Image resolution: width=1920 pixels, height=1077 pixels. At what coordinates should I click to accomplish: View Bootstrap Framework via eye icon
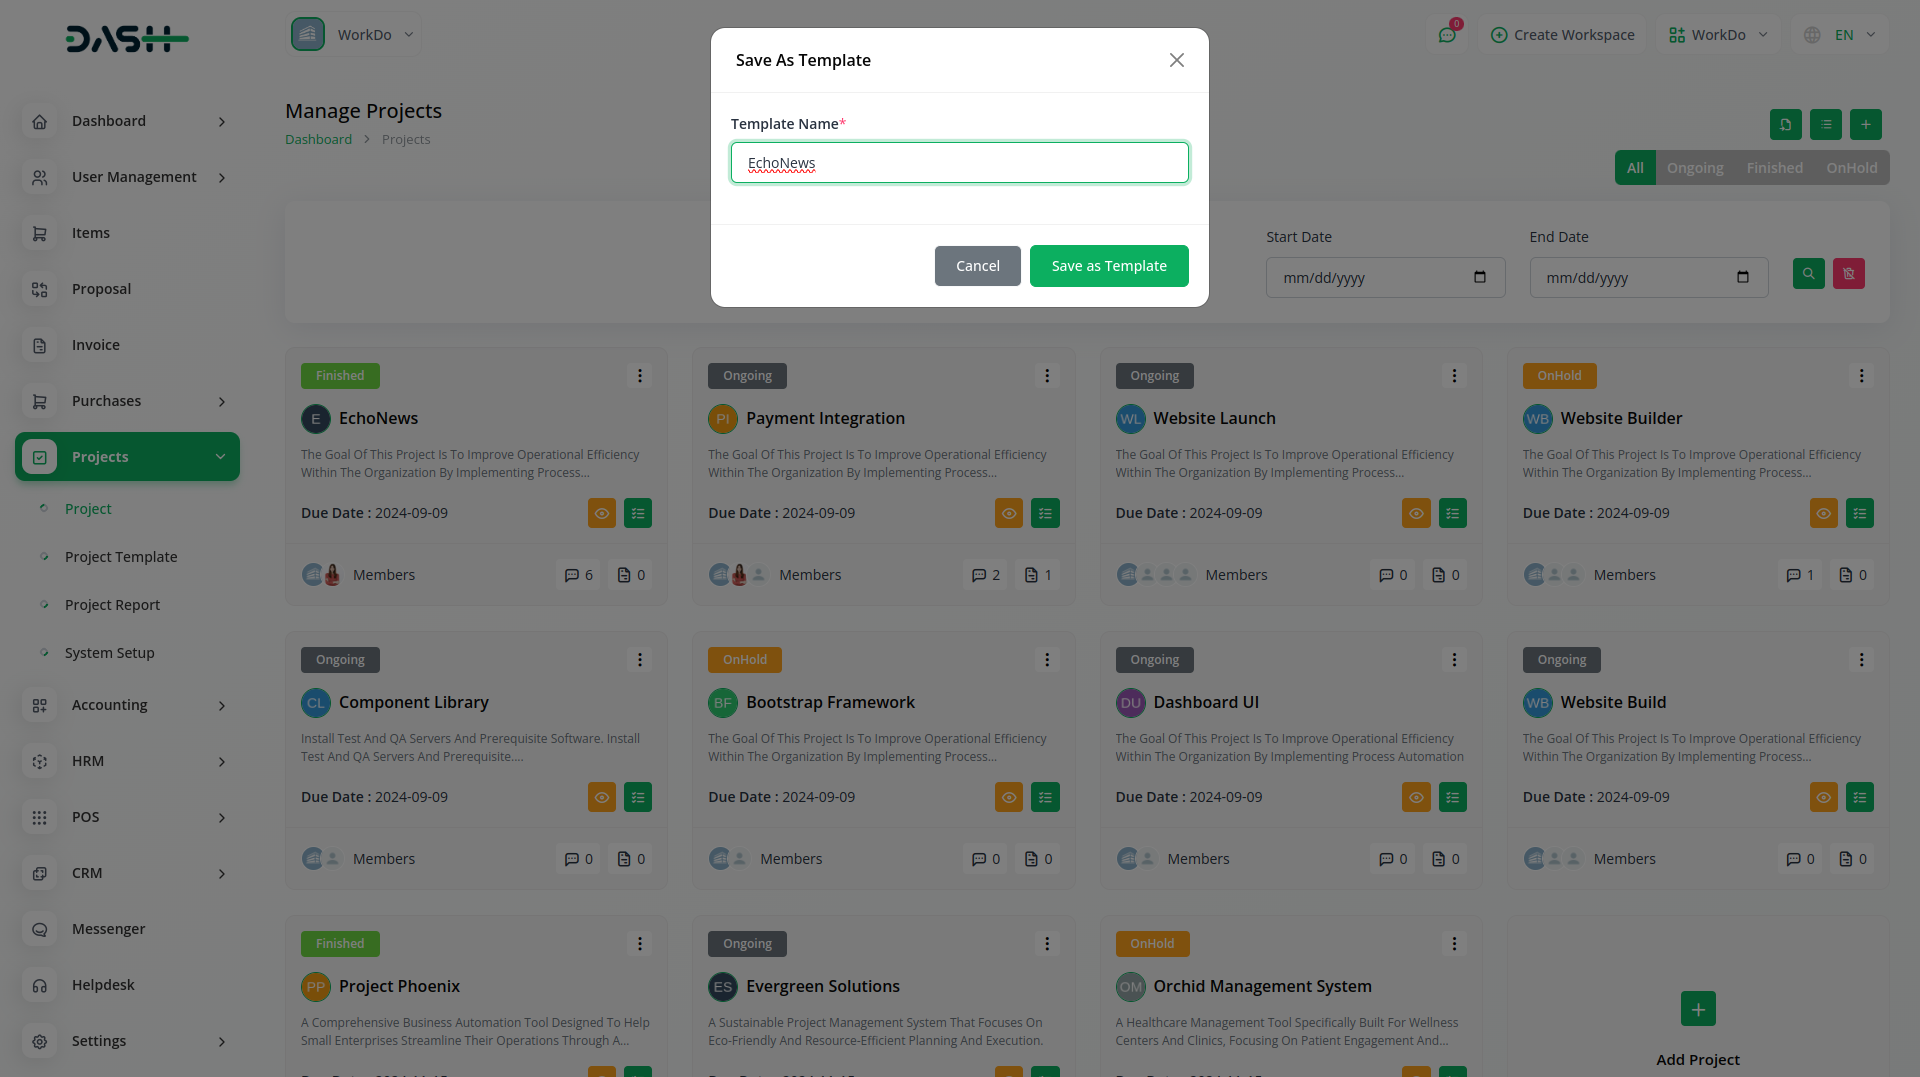pos(1009,797)
